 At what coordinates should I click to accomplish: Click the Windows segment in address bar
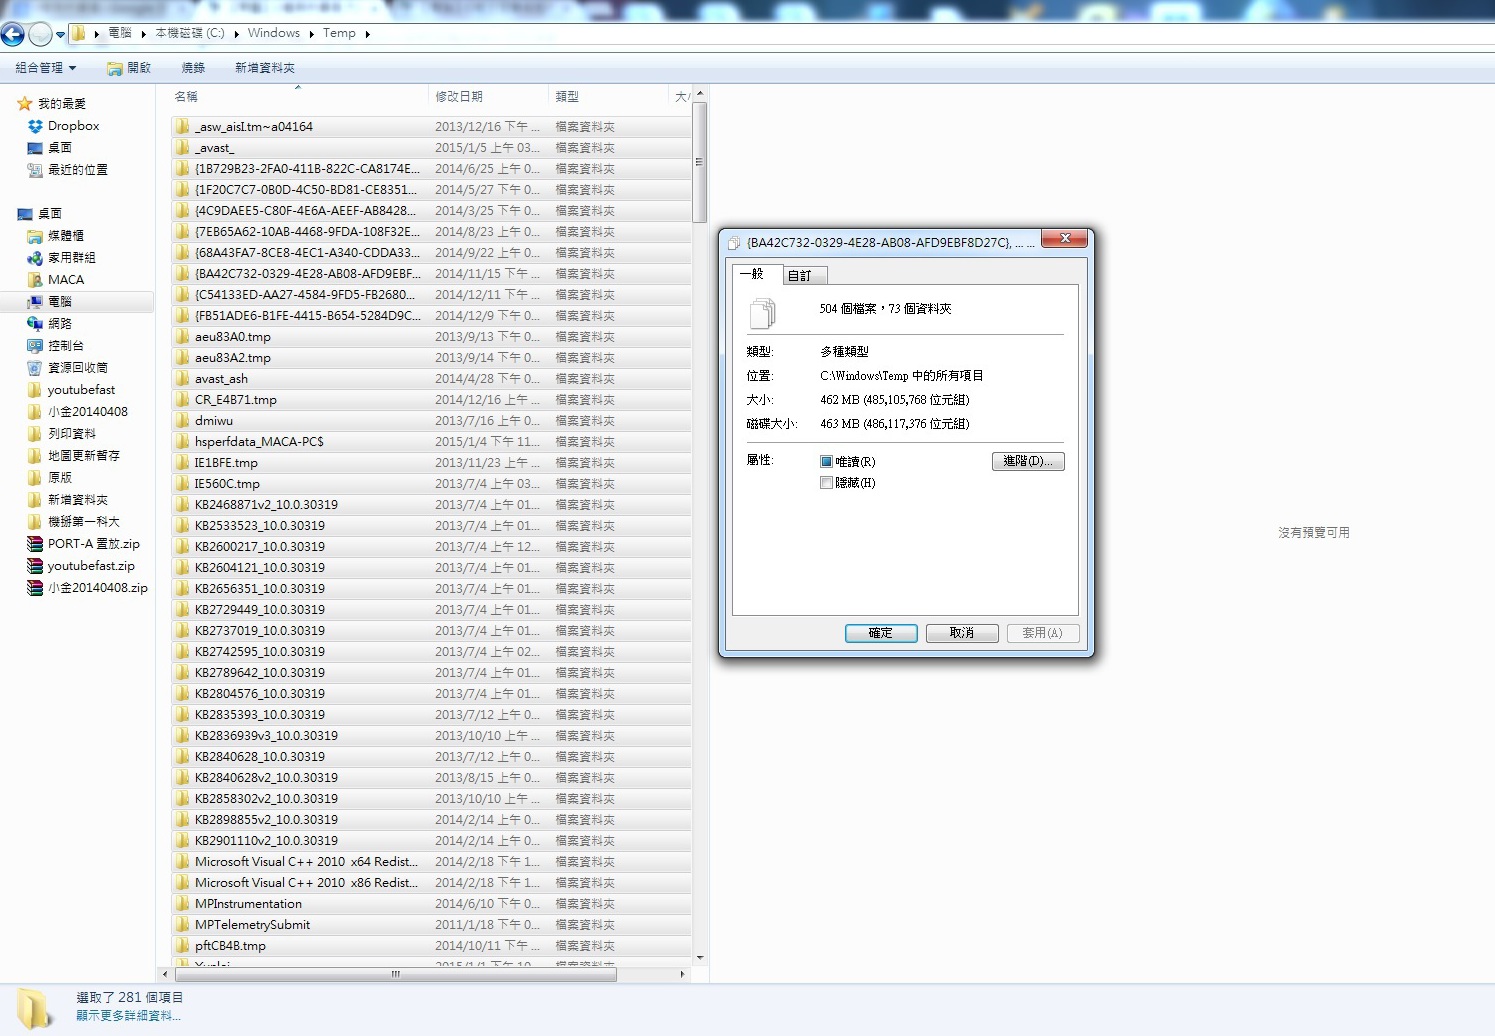tap(274, 33)
